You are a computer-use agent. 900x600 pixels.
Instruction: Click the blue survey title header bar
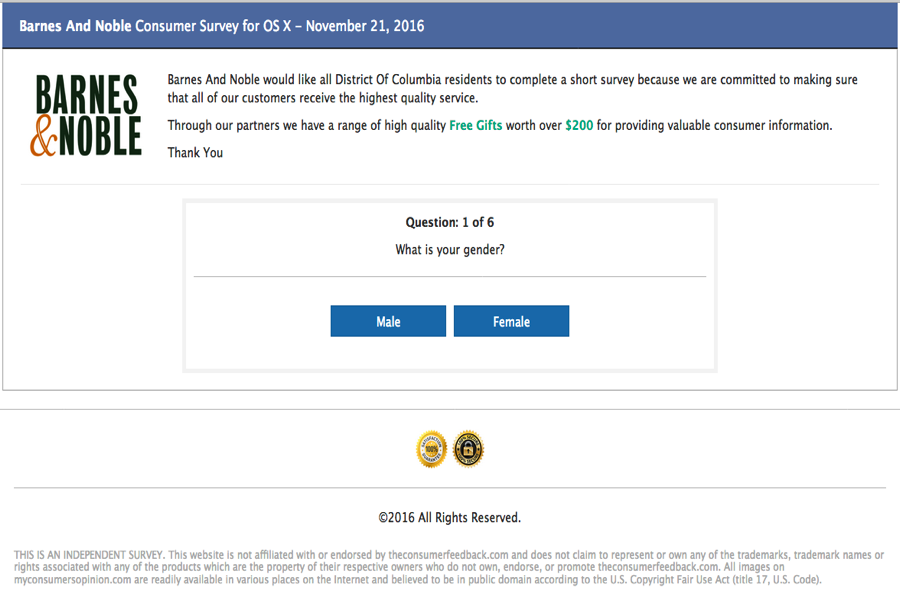click(450, 26)
